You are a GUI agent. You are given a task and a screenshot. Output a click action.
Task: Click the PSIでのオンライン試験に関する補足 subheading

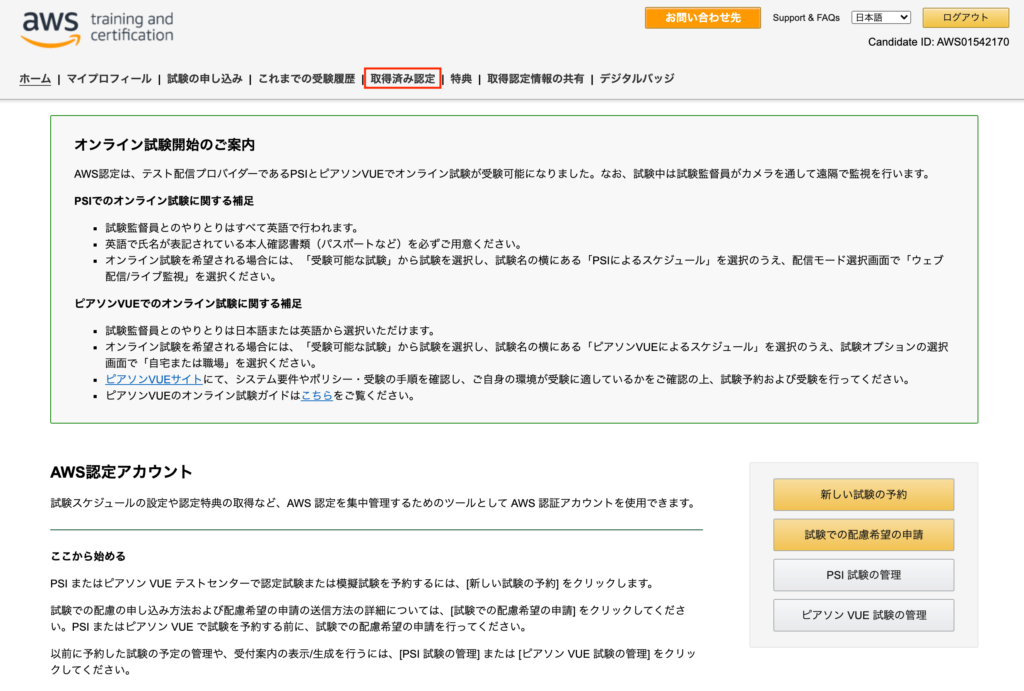point(164,201)
